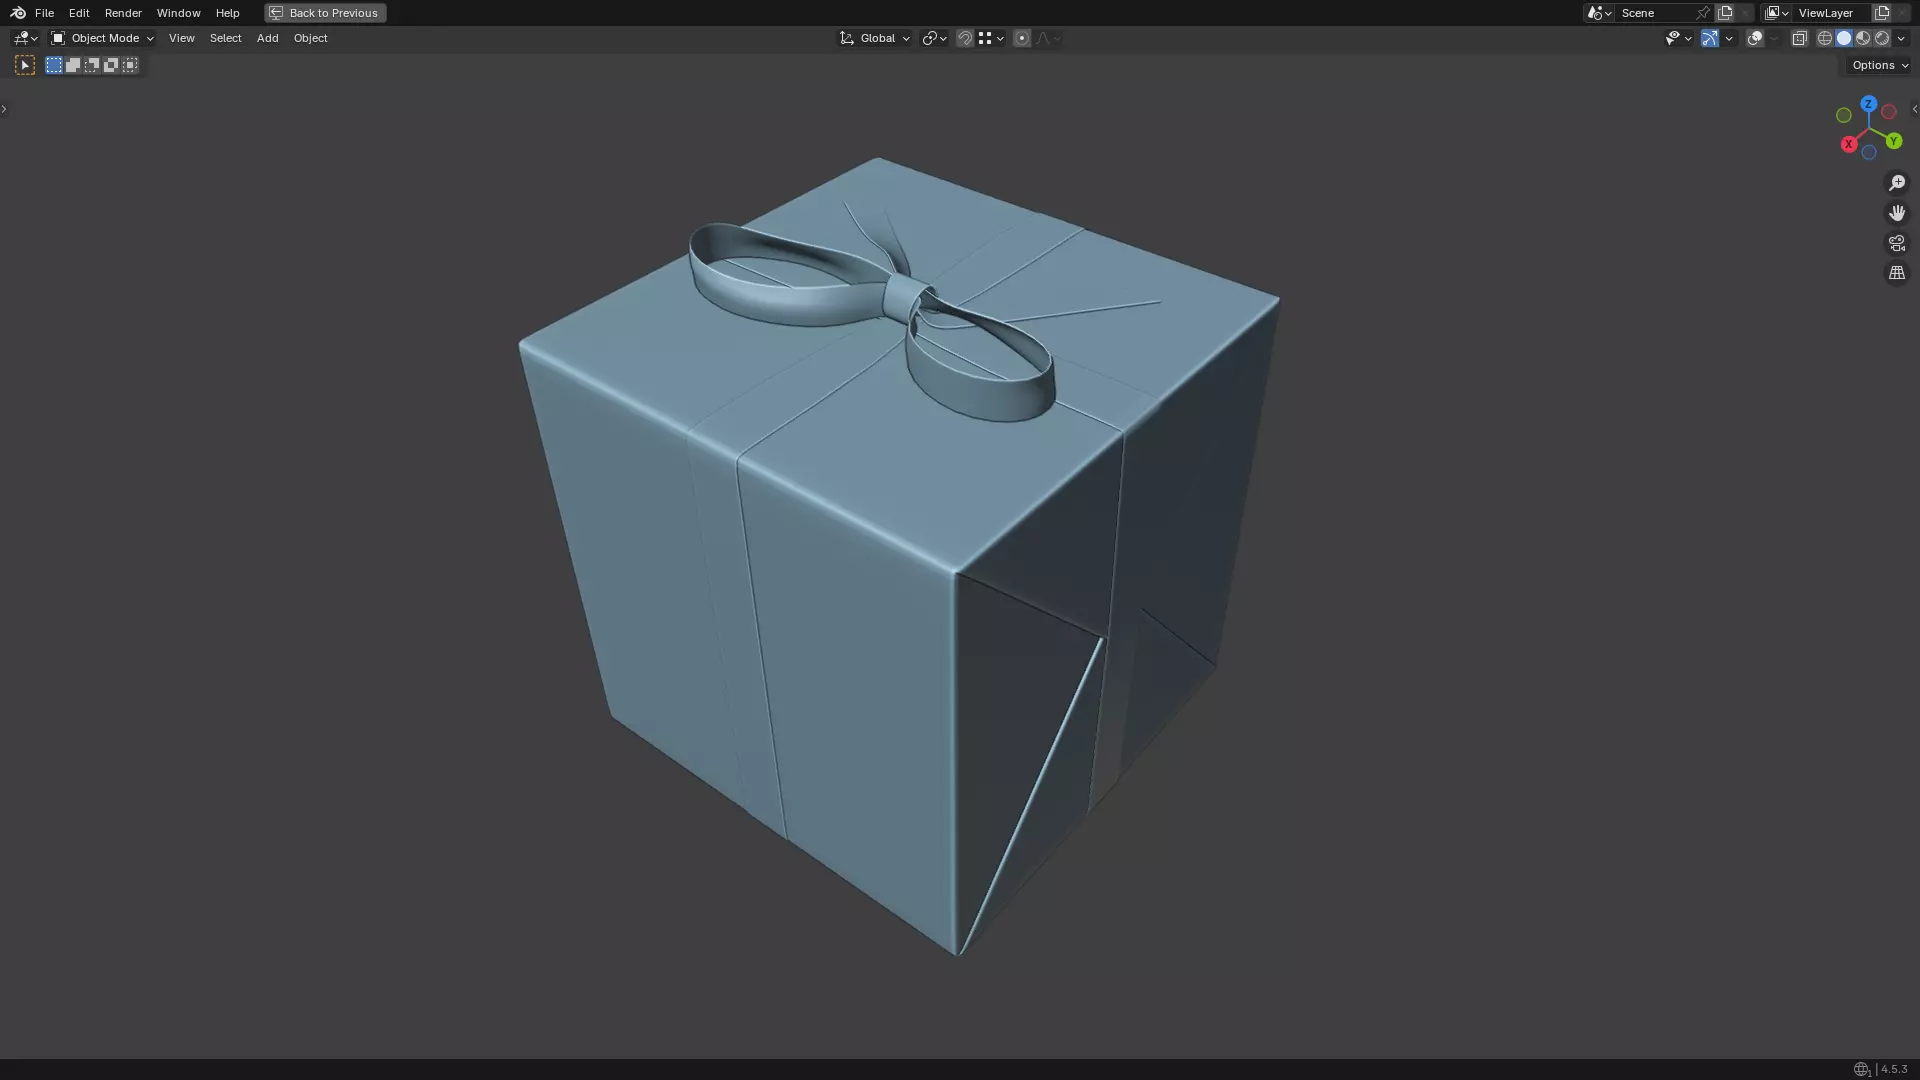
Task: Open the Global transform orientation dropdown
Action: pyautogui.click(x=875, y=38)
